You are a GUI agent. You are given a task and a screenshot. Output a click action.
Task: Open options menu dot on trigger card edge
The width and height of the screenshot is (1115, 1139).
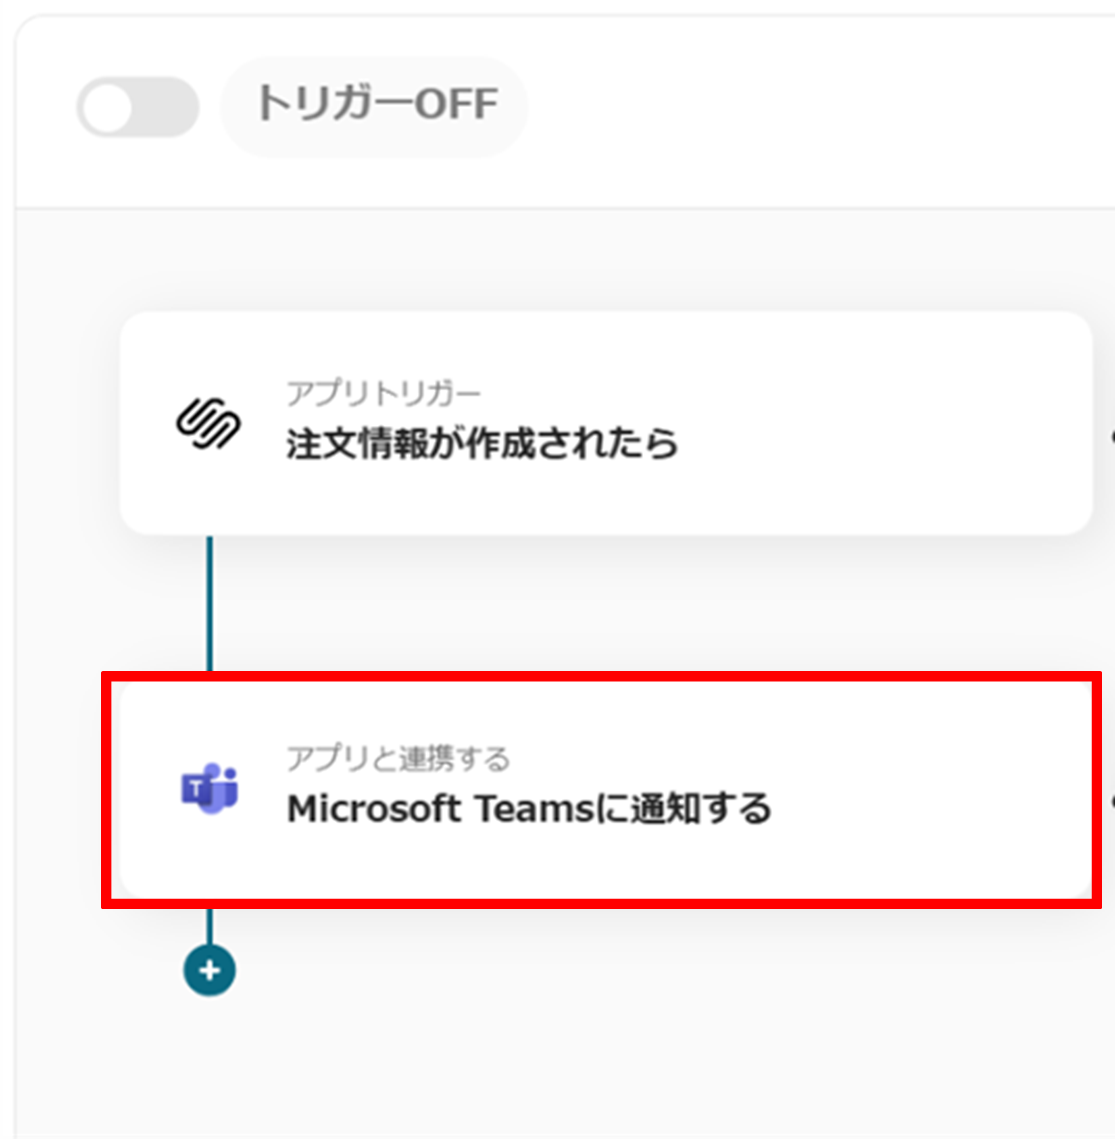click(1112, 437)
